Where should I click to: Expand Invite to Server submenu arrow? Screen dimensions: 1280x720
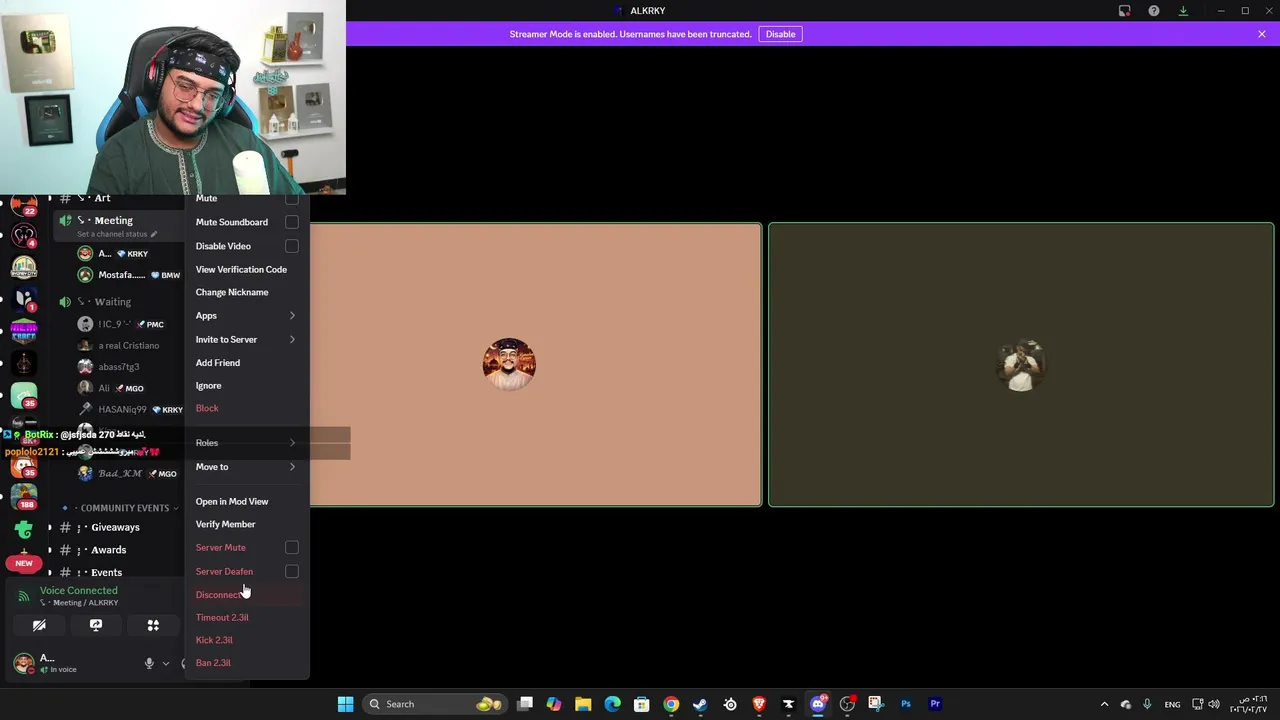coord(292,339)
